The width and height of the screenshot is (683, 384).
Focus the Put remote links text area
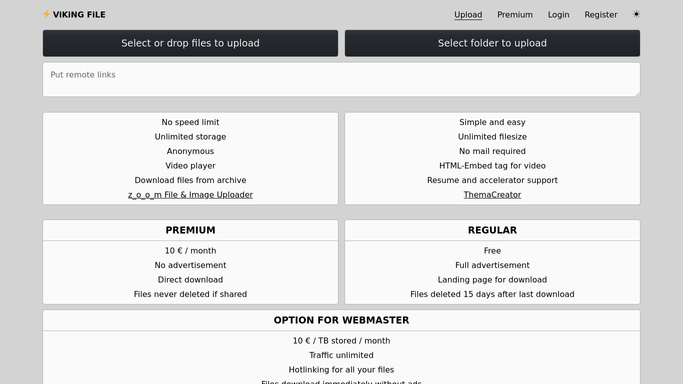[342, 80]
